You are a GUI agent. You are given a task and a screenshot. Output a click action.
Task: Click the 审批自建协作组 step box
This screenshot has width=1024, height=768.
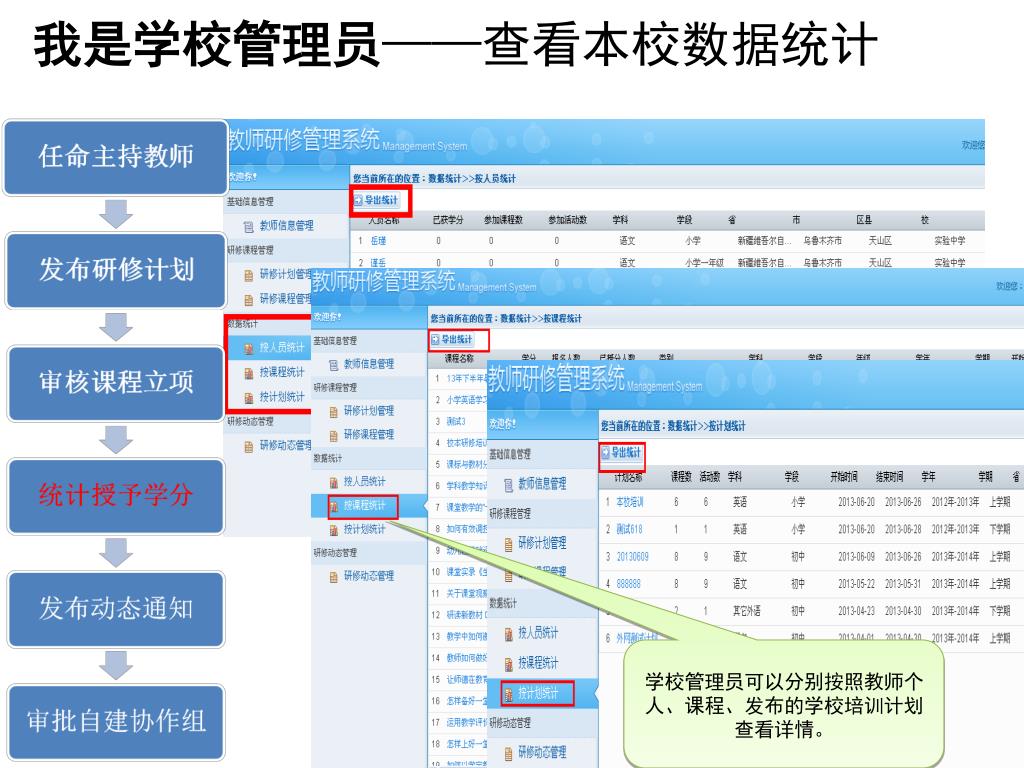[x=116, y=722]
